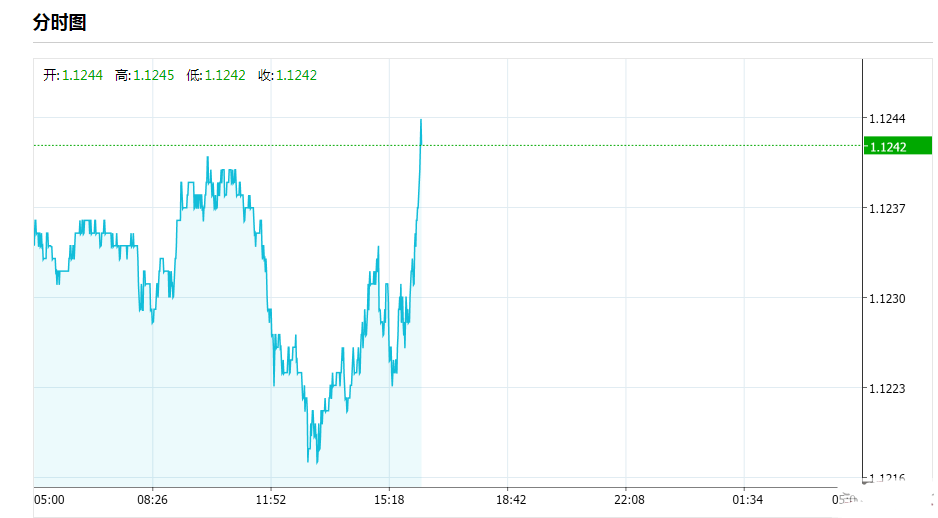Click the highest peak of the price line
This screenshot has height=518, width=938.
421,120
